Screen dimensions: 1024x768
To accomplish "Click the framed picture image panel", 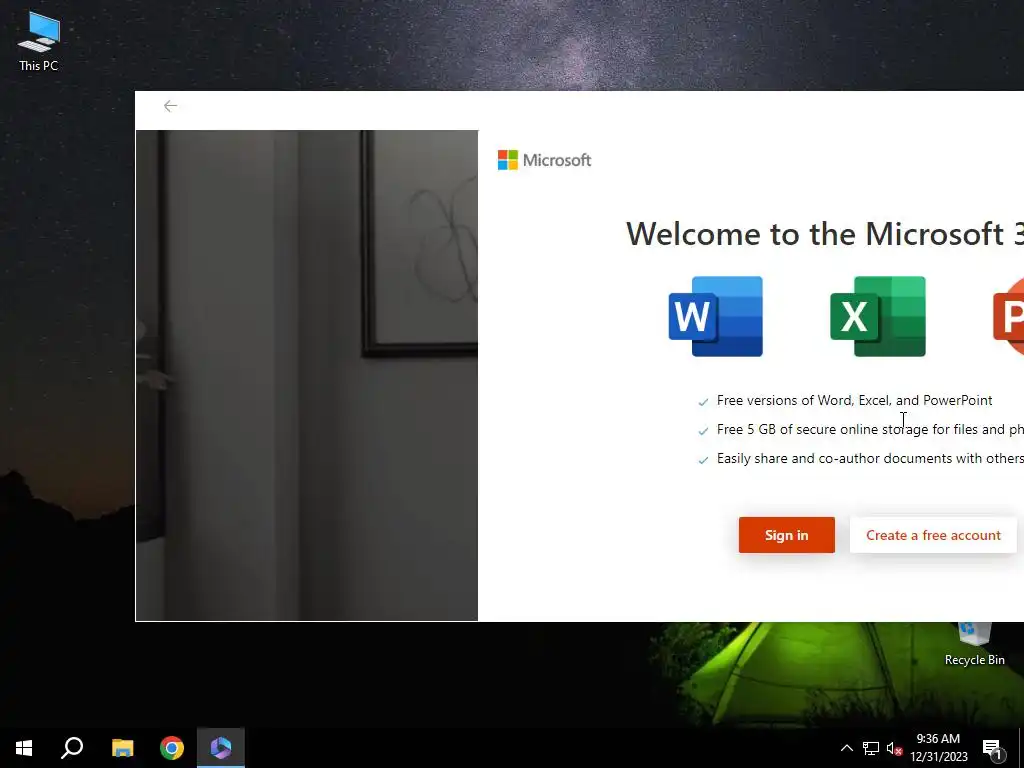I will click(x=307, y=376).
